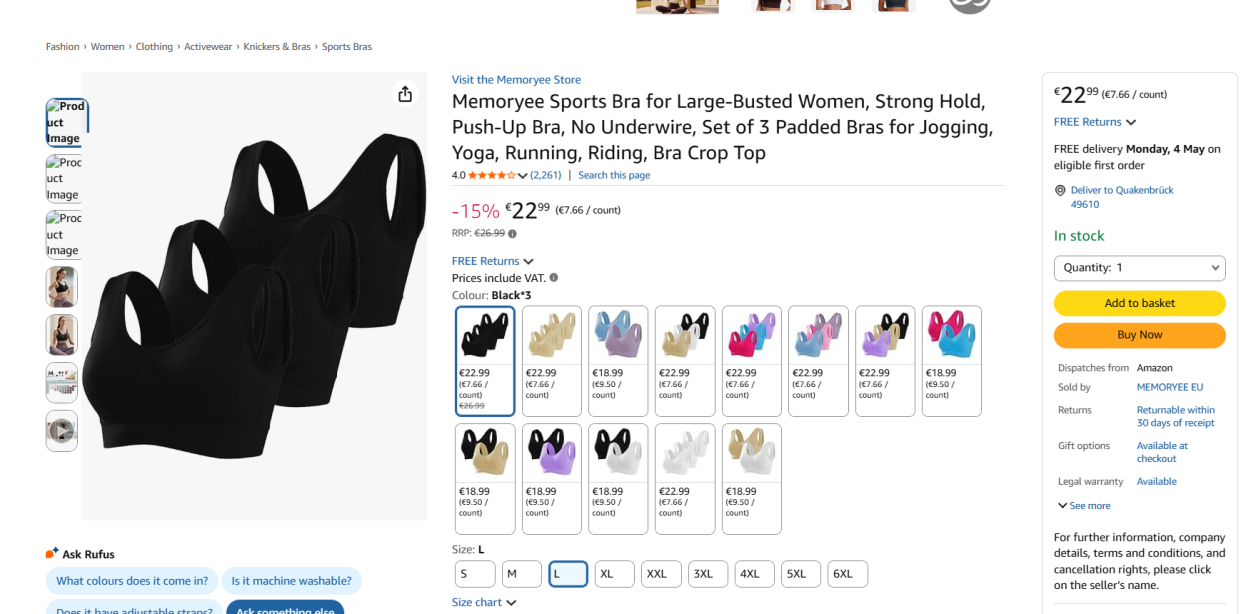Pick the 6XL size option
The image size is (1256, 614).
(x=848, y=574)
